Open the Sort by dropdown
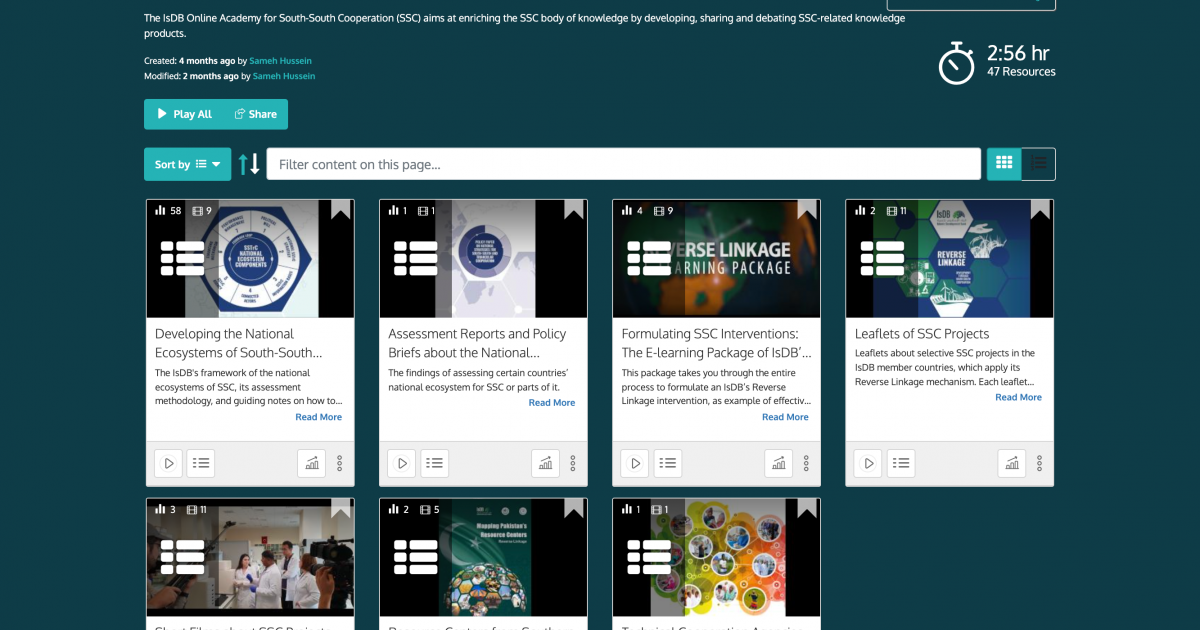This screenshot has width=1200, height=630. tap(187, 163)
